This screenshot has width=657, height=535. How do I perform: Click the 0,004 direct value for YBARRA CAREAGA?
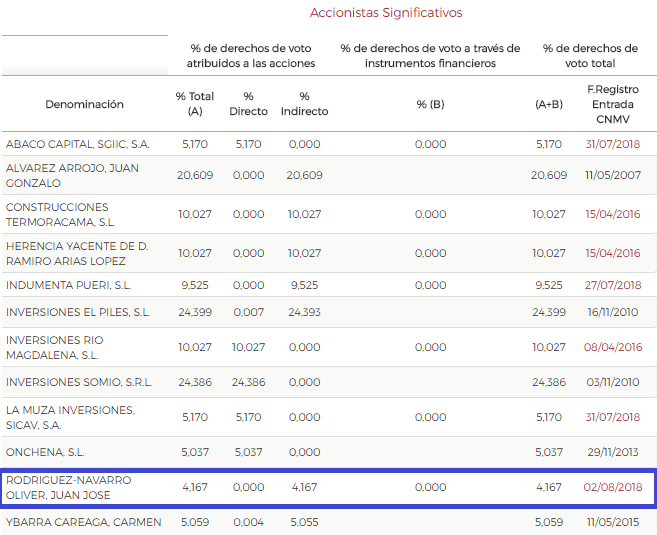(248, 522)
